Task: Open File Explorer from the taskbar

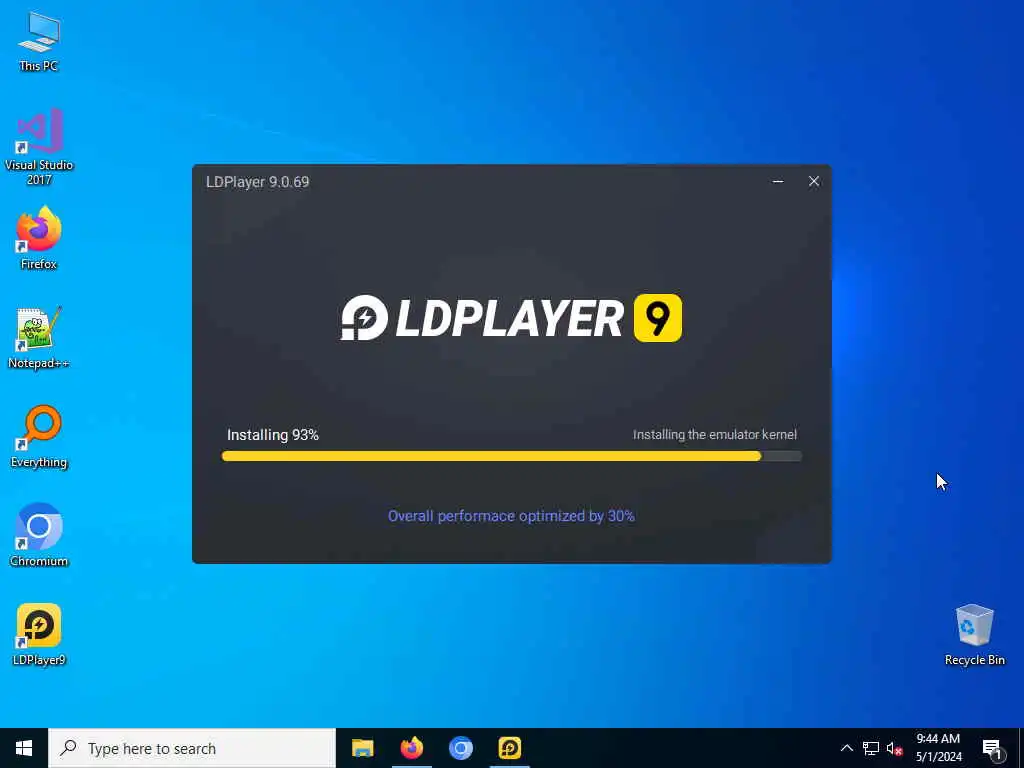Action: point(362,748)
